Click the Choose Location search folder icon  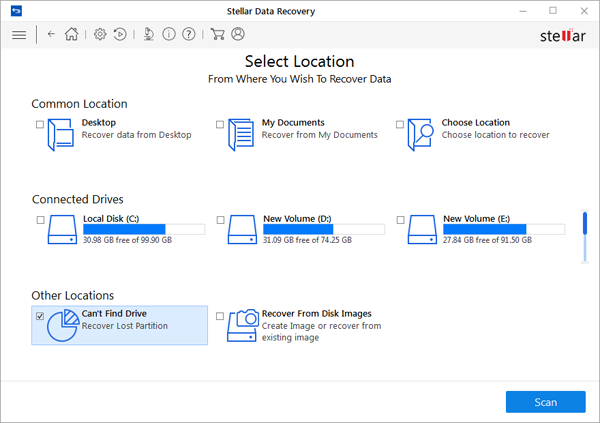[x=421, y=134]
